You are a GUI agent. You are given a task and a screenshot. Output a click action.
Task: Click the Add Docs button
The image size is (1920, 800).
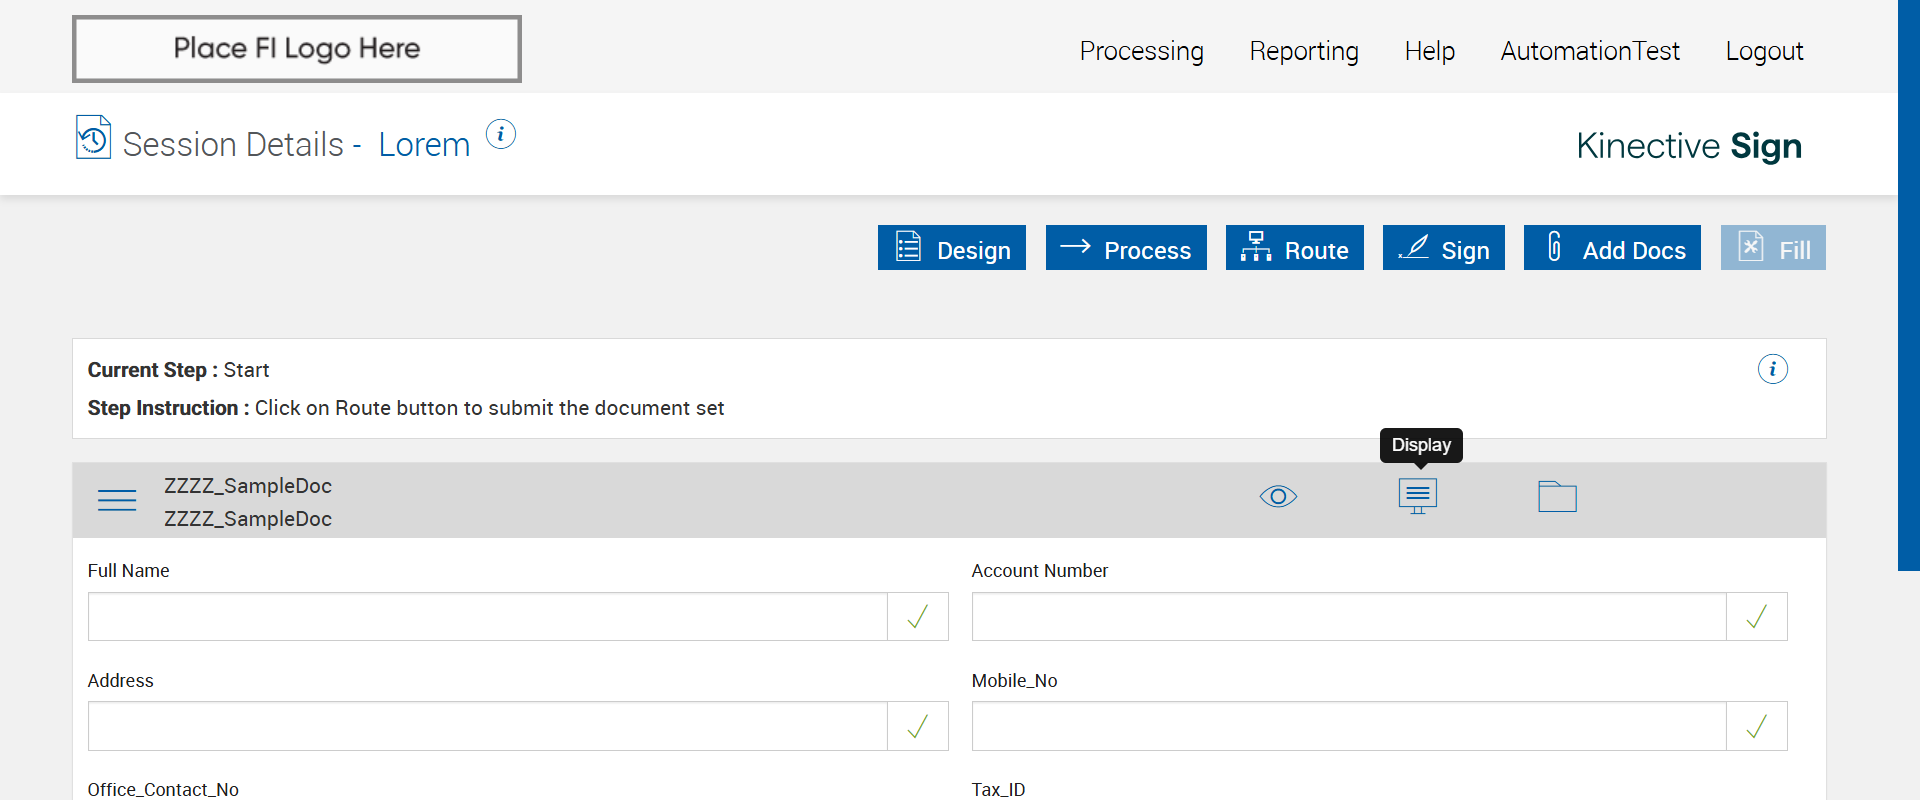point(1612,248)
